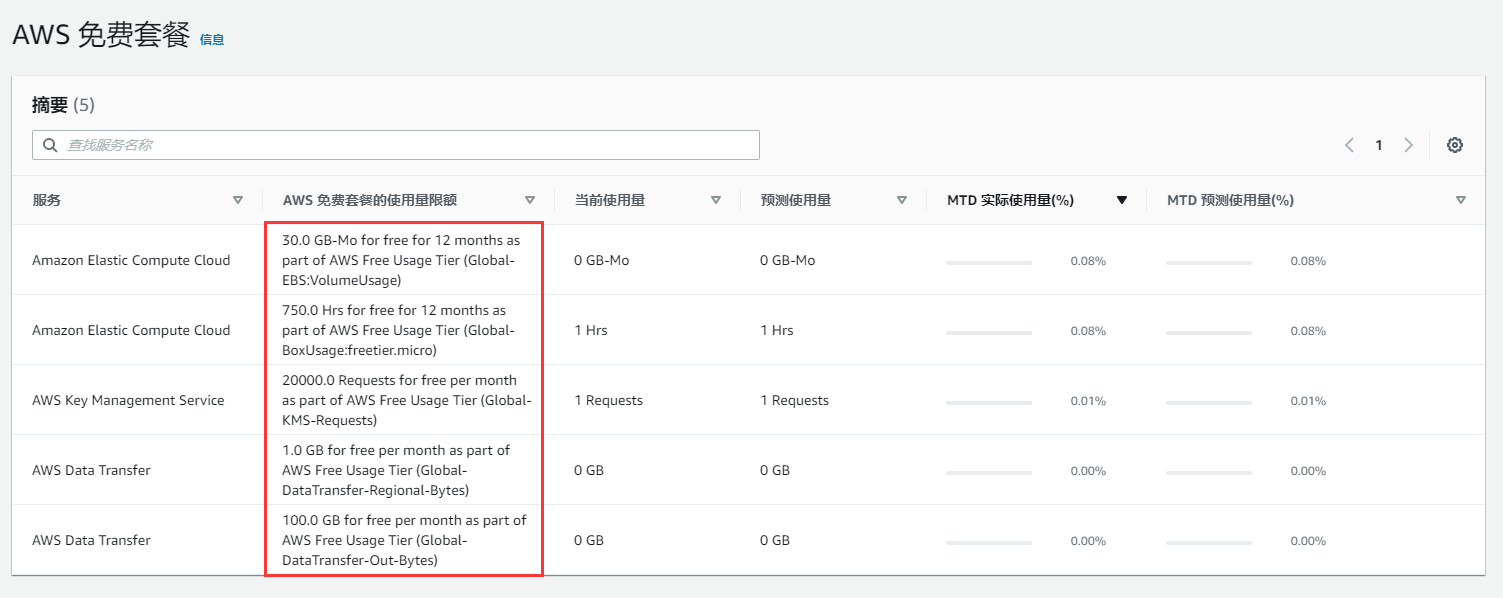Click the search service name field
The width and height of the screenshot is (1503, 598).
(x=396, y=145)
